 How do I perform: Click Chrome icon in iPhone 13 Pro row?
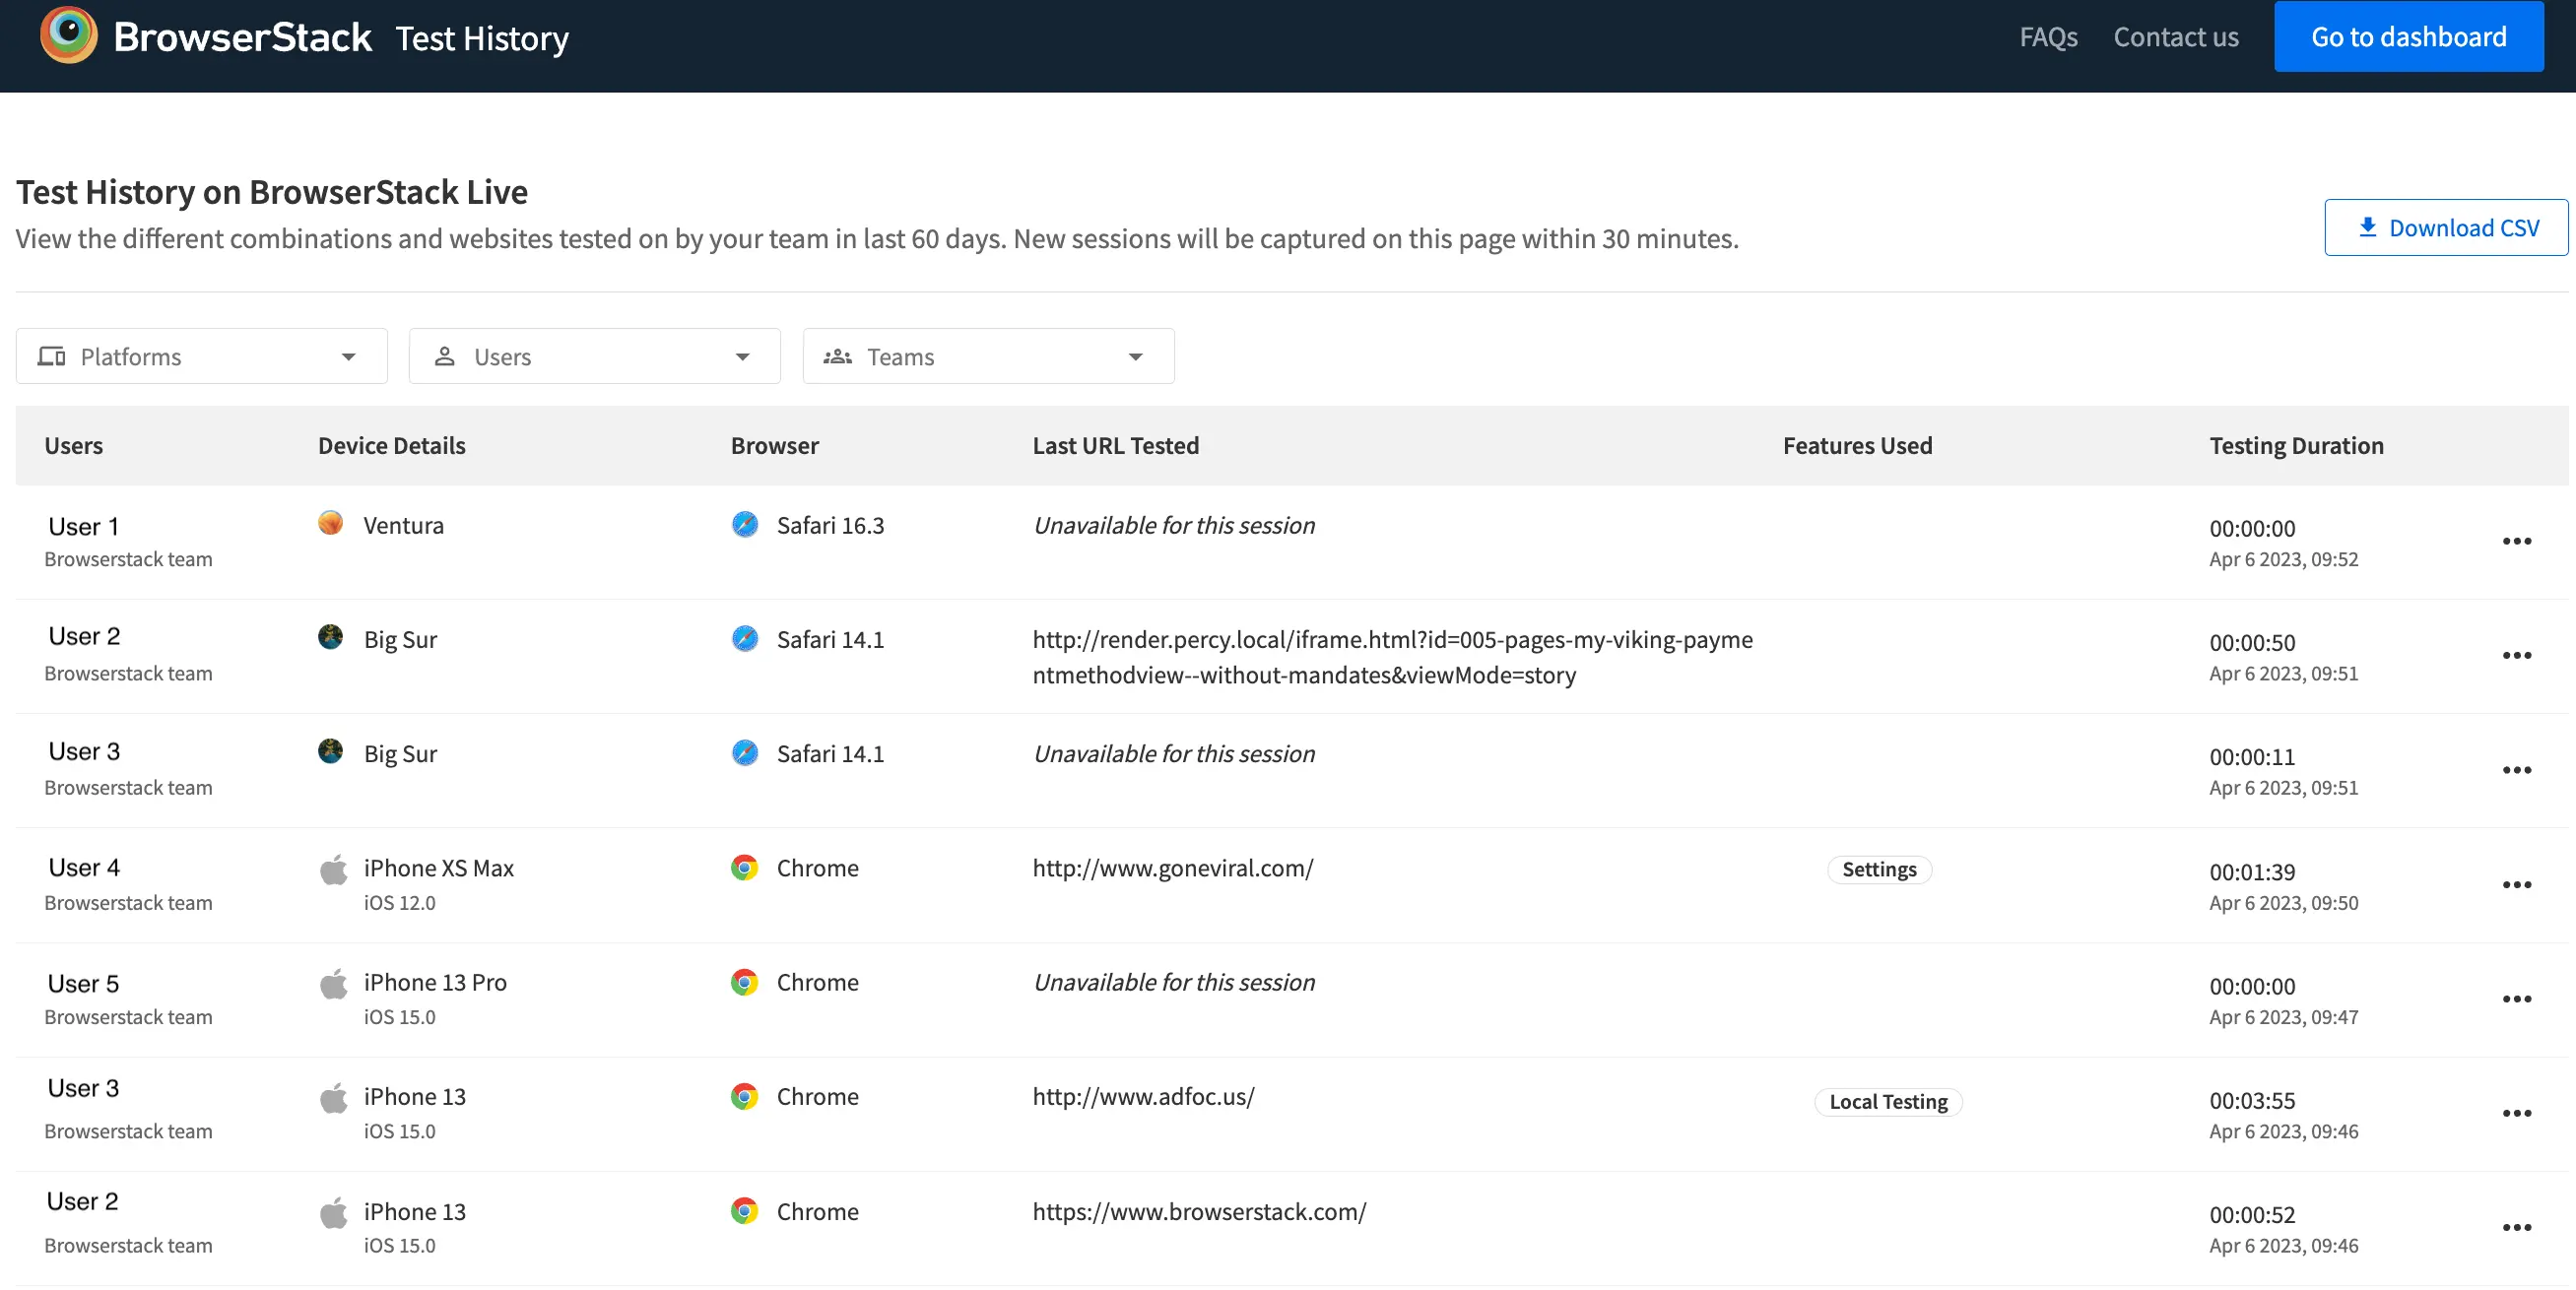[x=744, y=982]
